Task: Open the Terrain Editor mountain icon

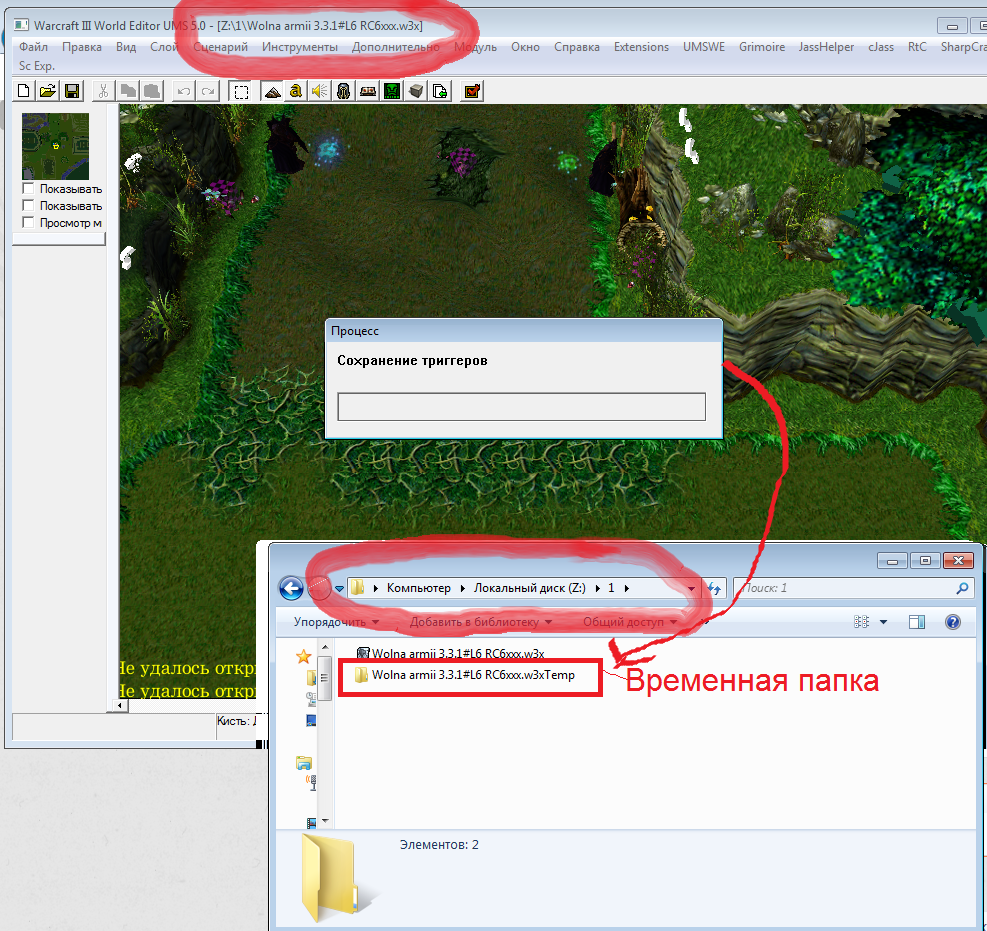Action: [272, 91]
